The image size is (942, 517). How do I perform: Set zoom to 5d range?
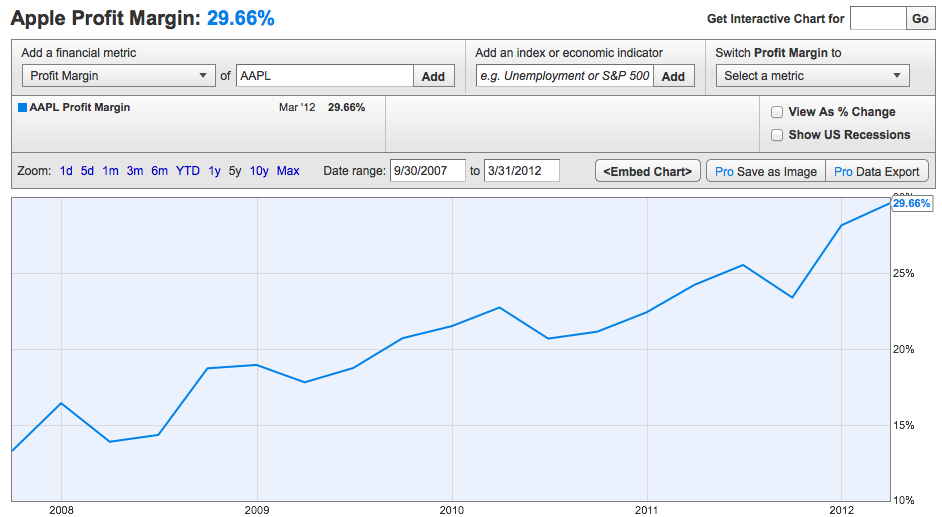(x=88, y=171)
